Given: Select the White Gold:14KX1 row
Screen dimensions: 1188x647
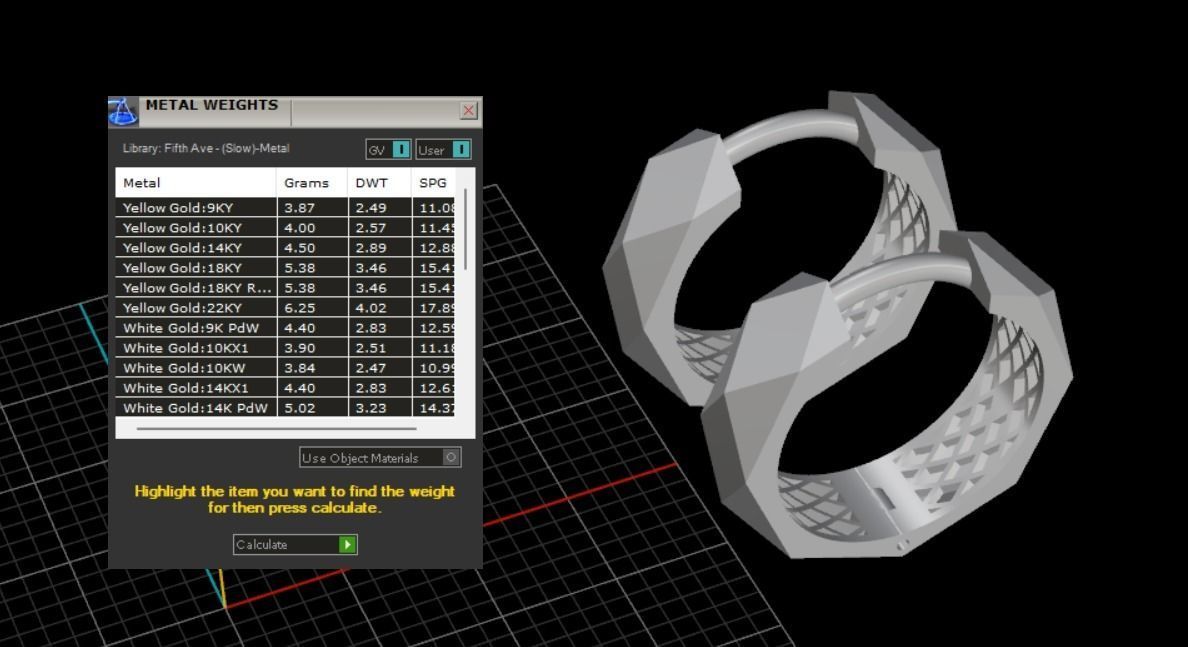Looking at the screenshot, I should tap(285, 388).
